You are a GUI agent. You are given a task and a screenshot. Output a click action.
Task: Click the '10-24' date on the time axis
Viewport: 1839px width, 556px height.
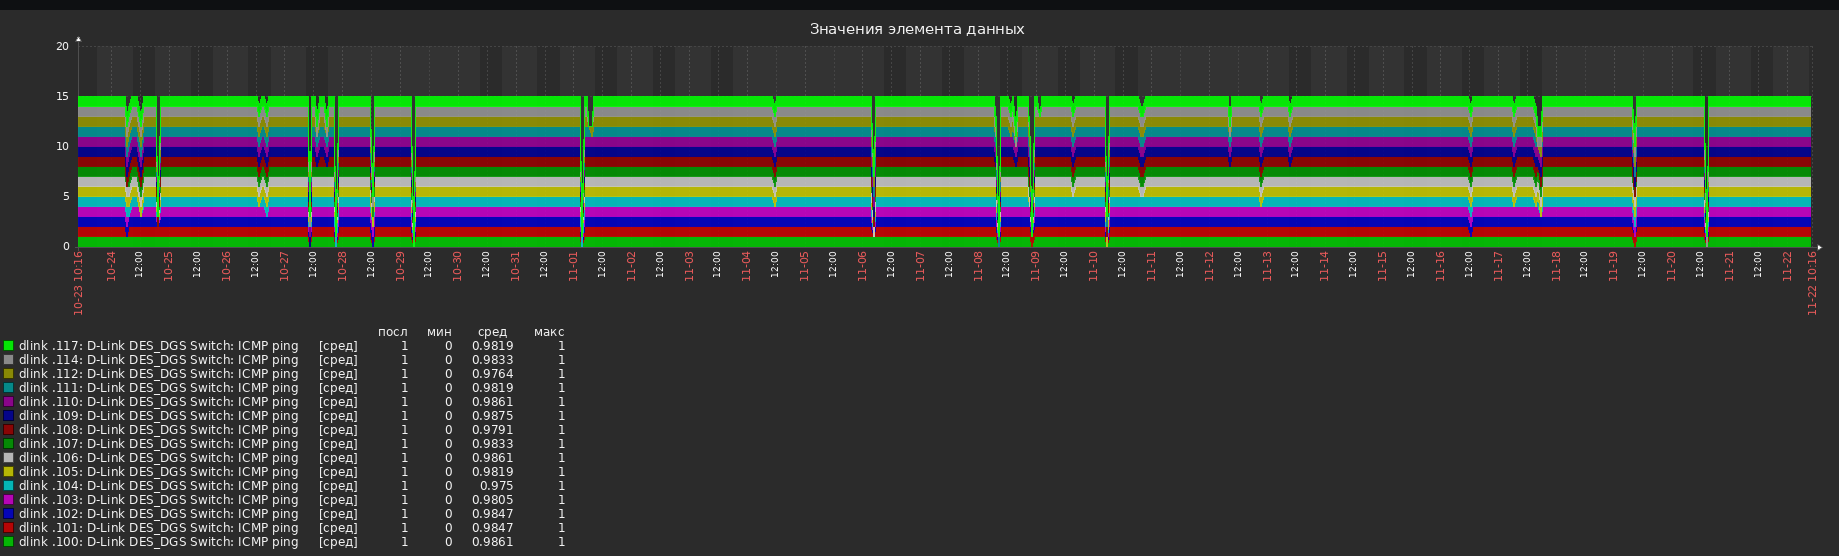(111, 266)
